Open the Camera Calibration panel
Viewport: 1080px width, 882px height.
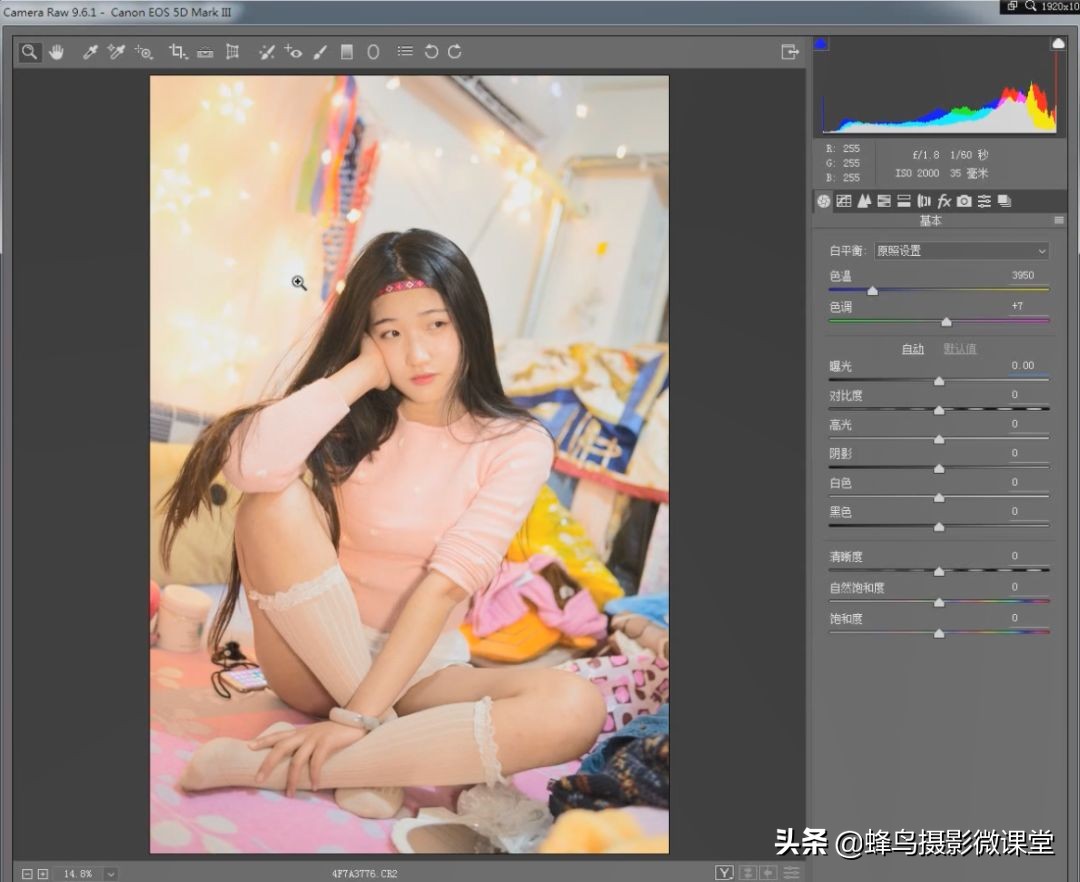coord(964,201)
